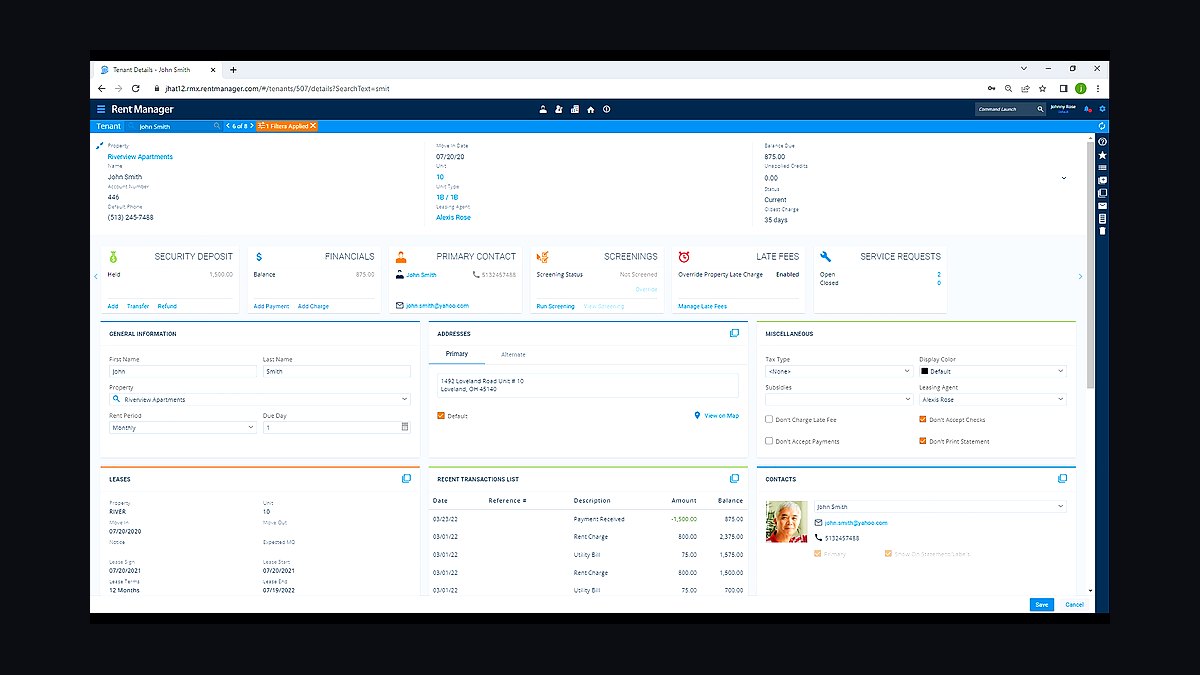Click the tenant search magnifier icon
The image size is (1200, 675).
pos(217,126)
